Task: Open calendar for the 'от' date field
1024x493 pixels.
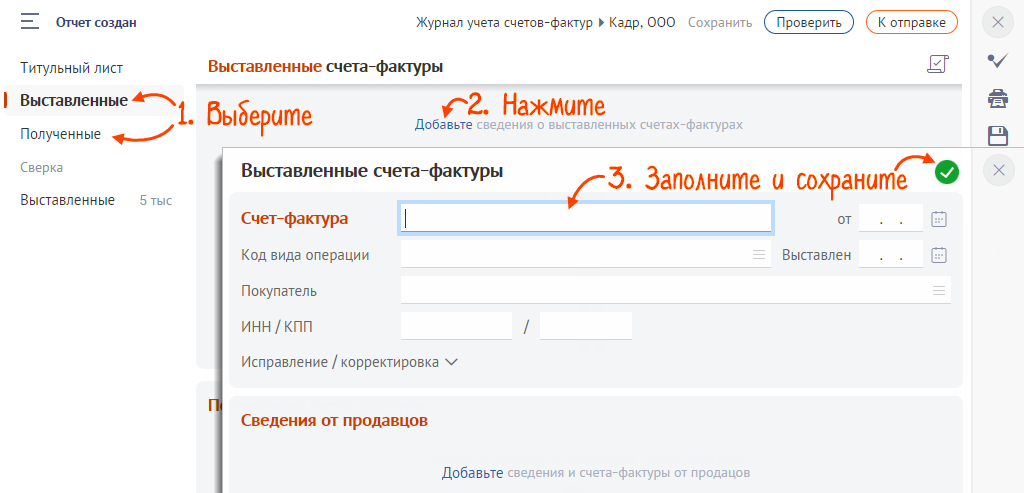Action: click(x=938, y=218)
